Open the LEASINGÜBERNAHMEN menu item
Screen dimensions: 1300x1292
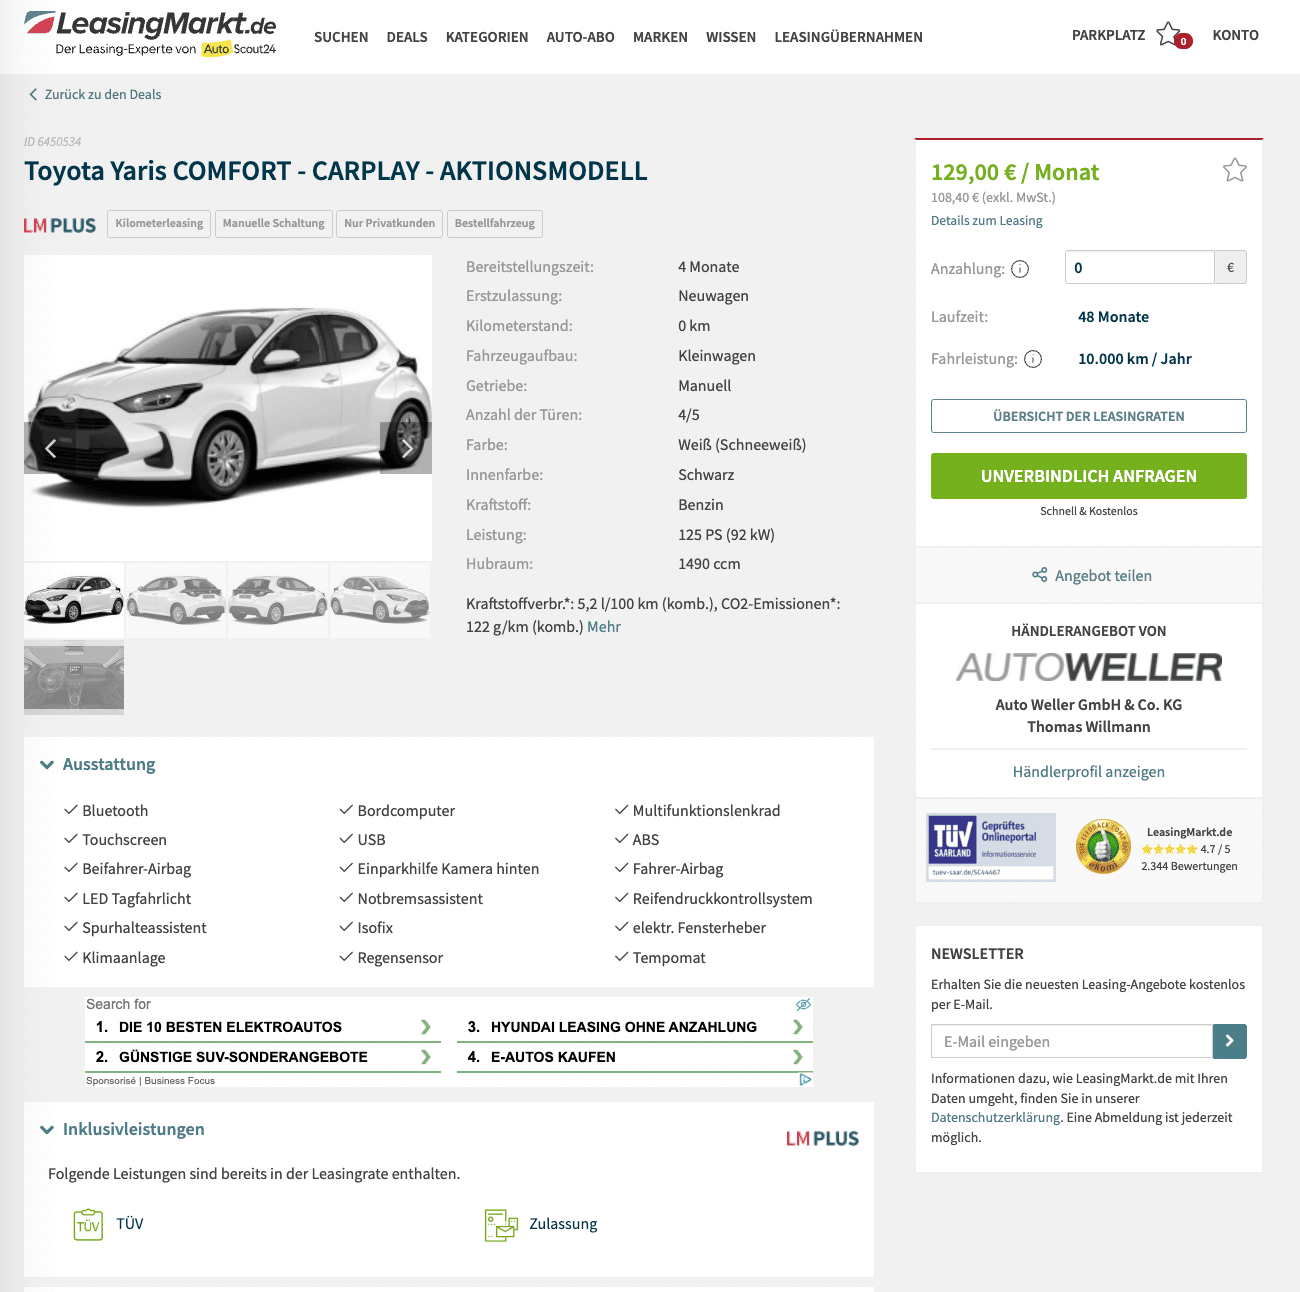[x=848, y=37]
